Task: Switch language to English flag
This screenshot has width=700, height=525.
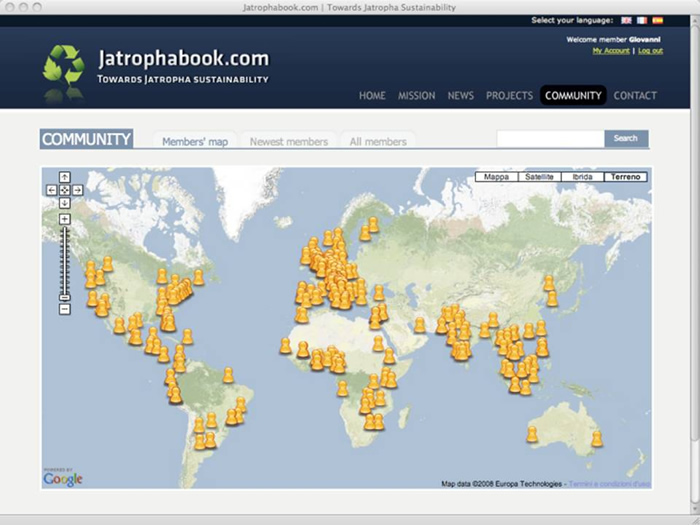Action: coord(626,20)
